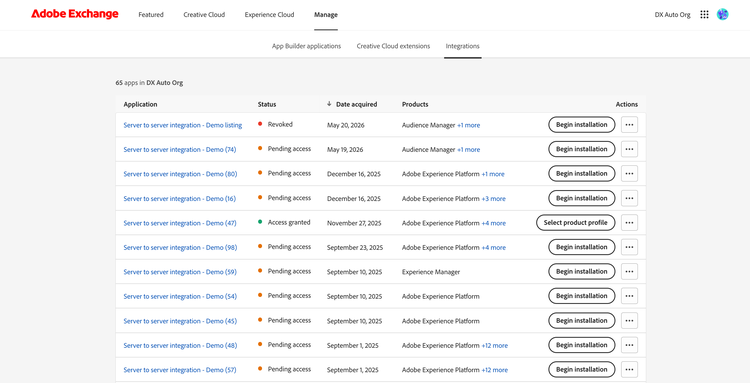Click the May 20, 2026 date cell
This screenshot has height=383, width=750.
coord(346,125)
